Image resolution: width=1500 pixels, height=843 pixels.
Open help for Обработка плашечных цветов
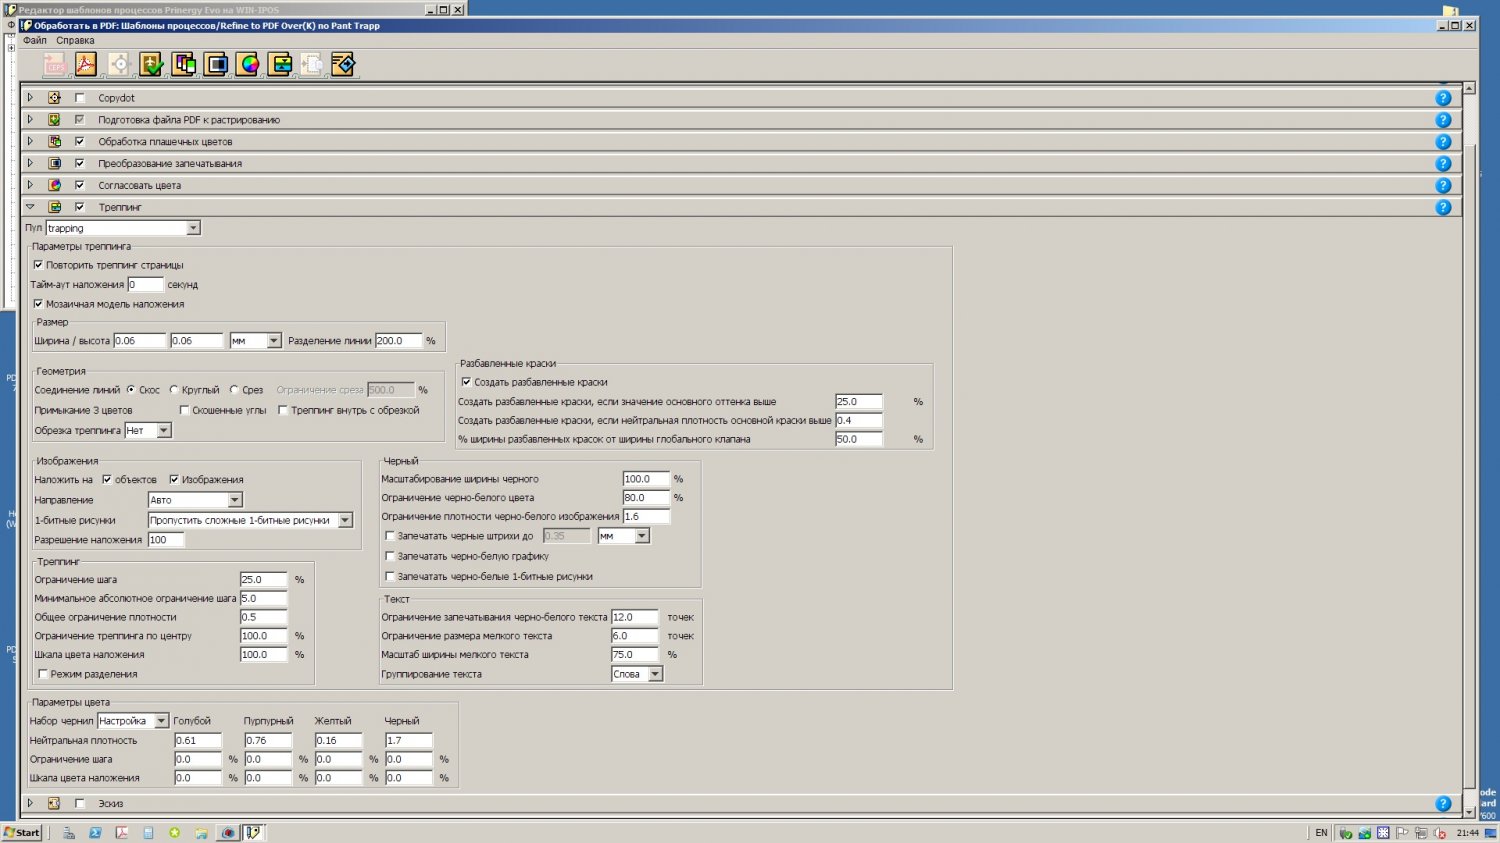(x=1443, y=142)
